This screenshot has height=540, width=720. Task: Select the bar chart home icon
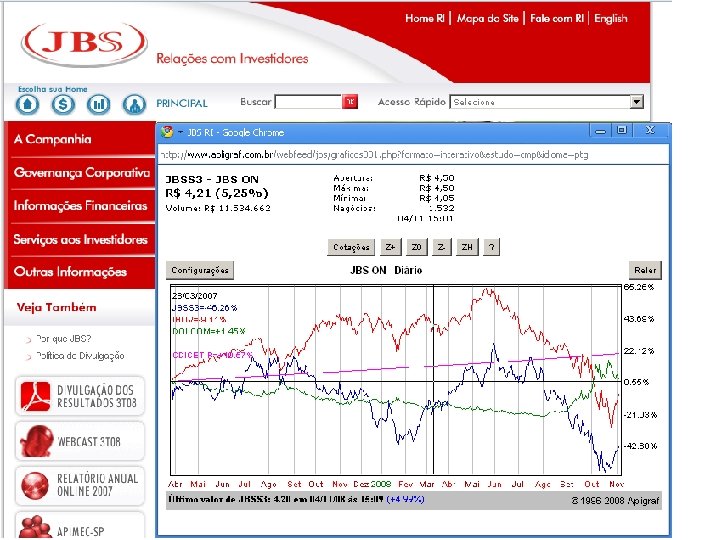pyautogui.click(x=98, y=105)
